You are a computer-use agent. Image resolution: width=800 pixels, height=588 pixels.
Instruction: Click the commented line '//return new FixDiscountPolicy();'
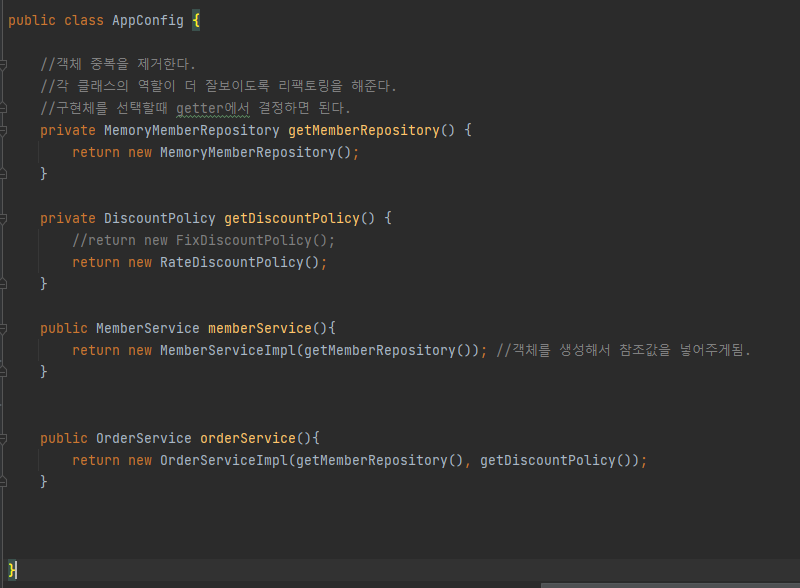click(x=204, y=240)
